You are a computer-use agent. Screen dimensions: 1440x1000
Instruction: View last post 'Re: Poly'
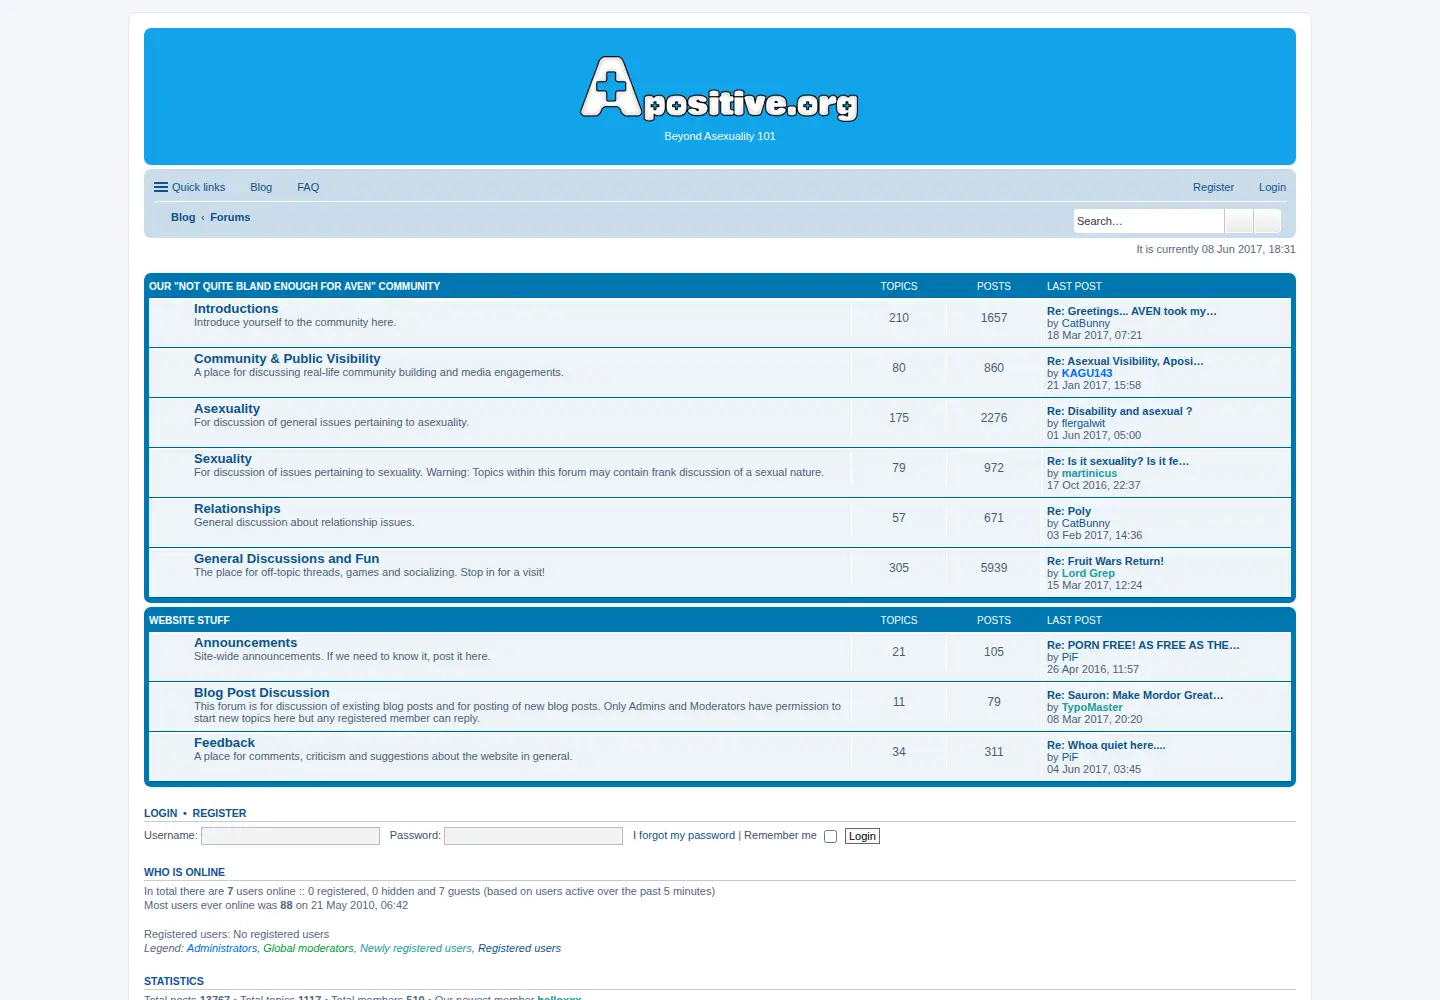pyautogui.click(x=1069, y=511)
